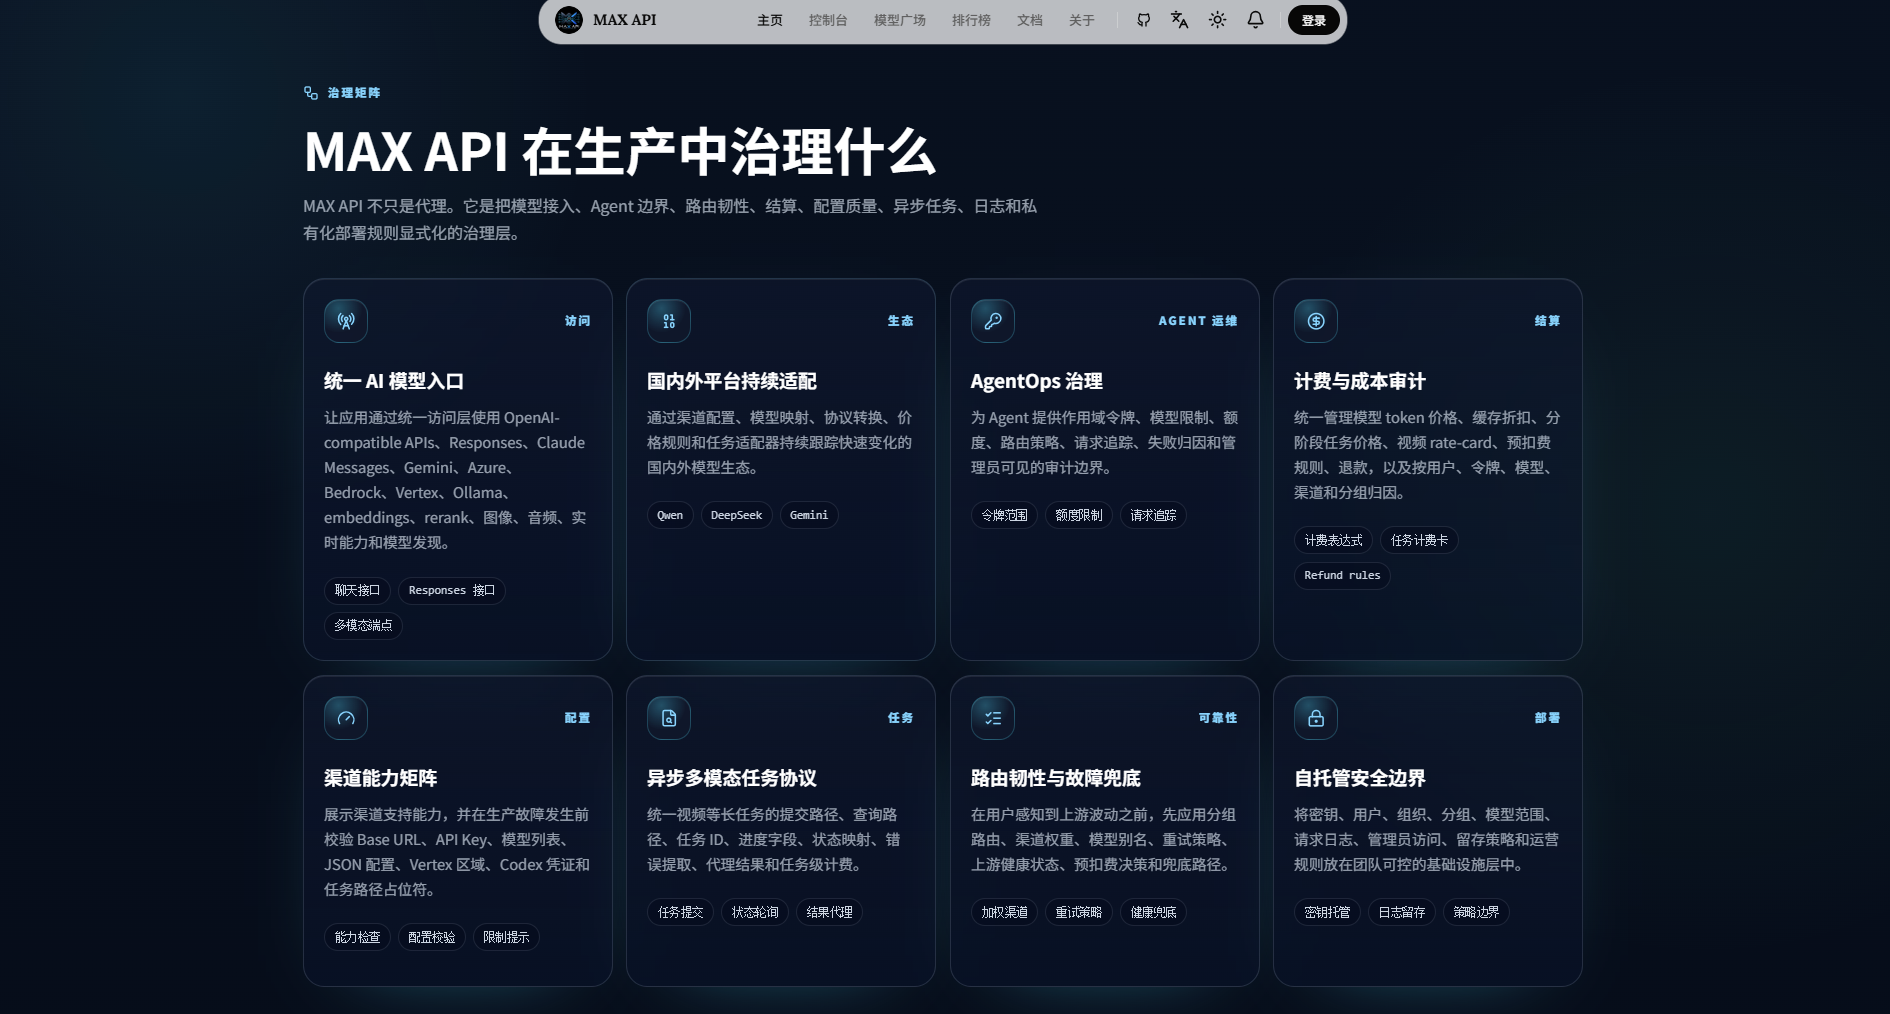Go to the 主页 nav item
The height and width of the screenshot is (1014, 1890).
(770, 20)
